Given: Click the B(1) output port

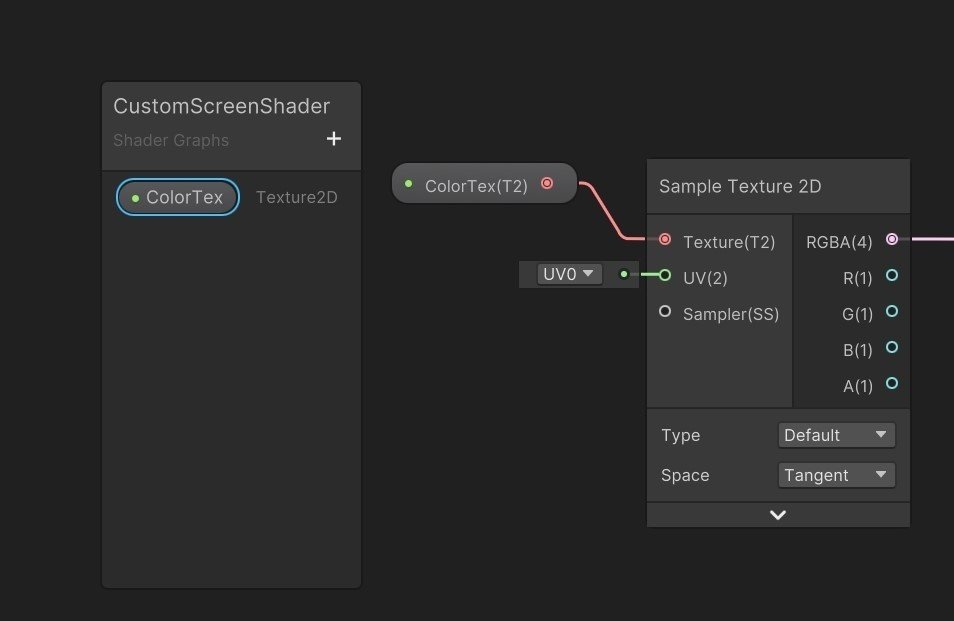Looking at the screenshot, I should [892, 348].
